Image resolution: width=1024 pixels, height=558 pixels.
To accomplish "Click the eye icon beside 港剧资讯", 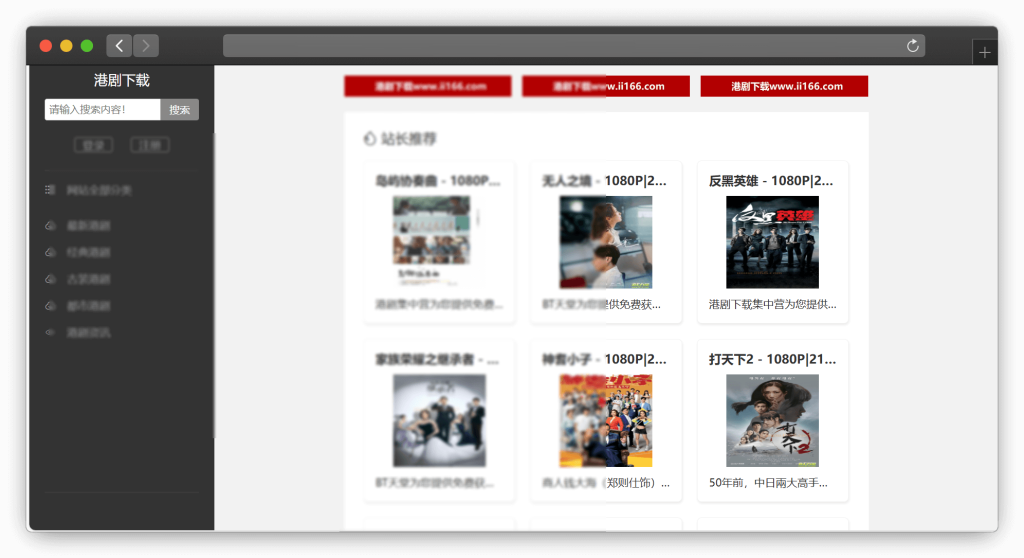I will [x=50, y=332].
